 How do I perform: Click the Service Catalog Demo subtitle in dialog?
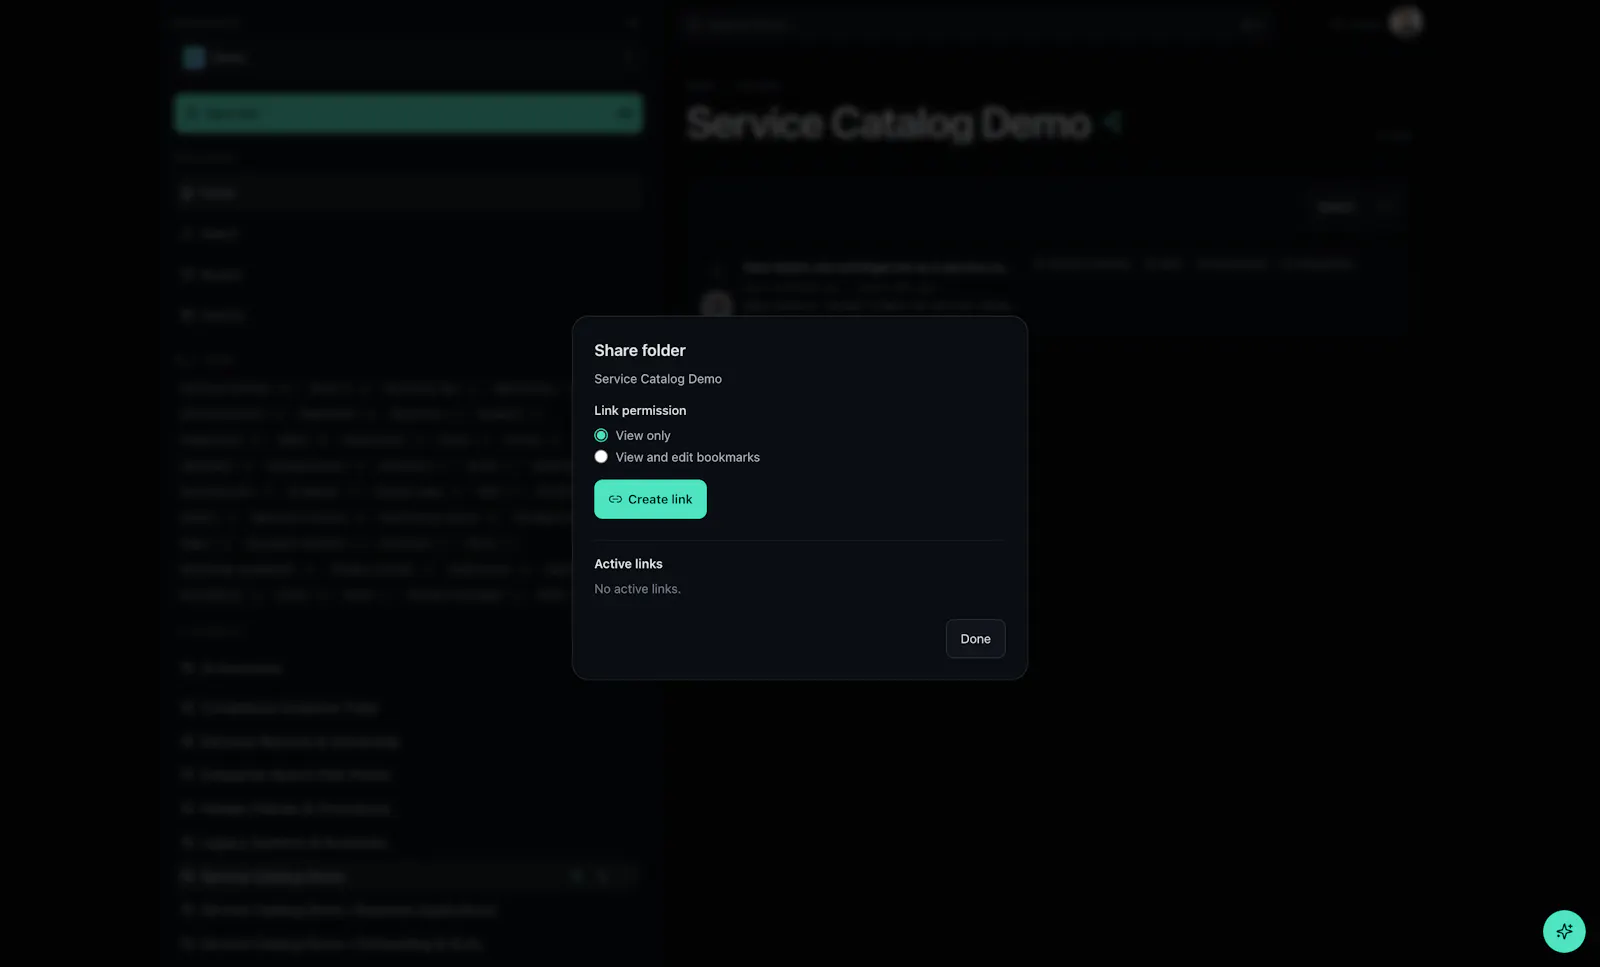click(658, 379)
